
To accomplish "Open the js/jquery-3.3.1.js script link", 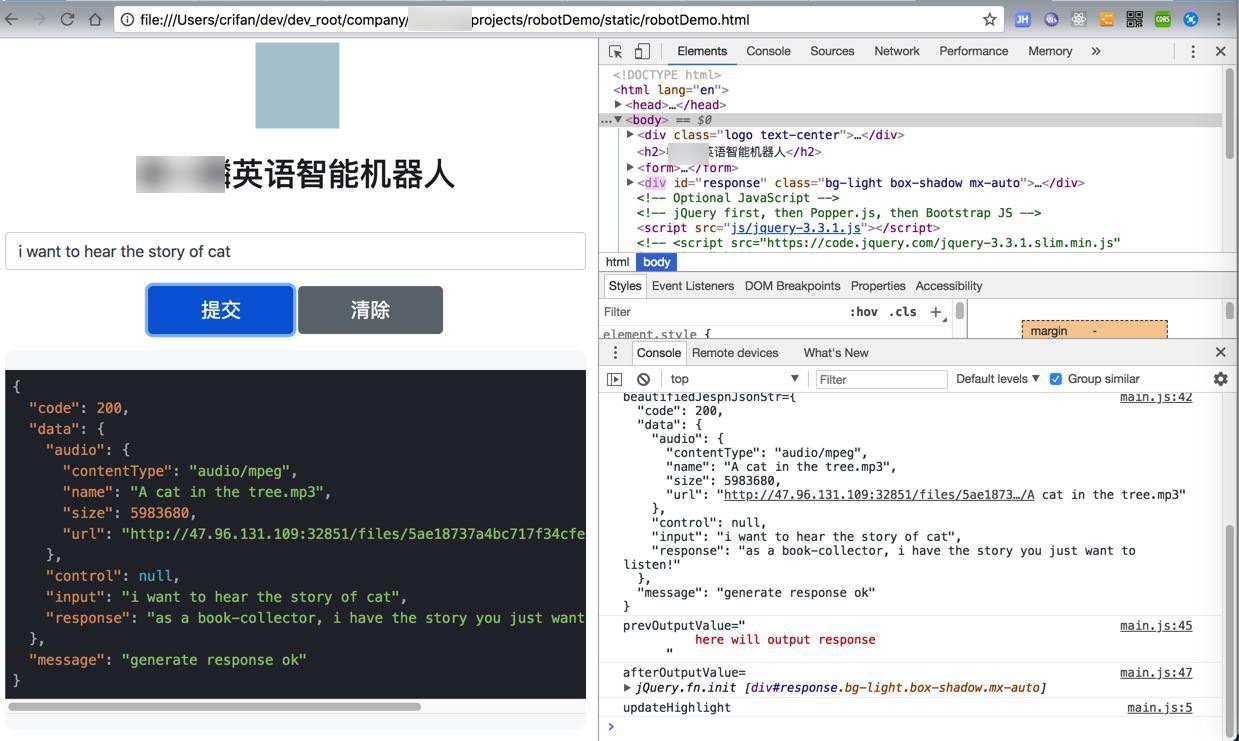I will click(x=794, y=228).
